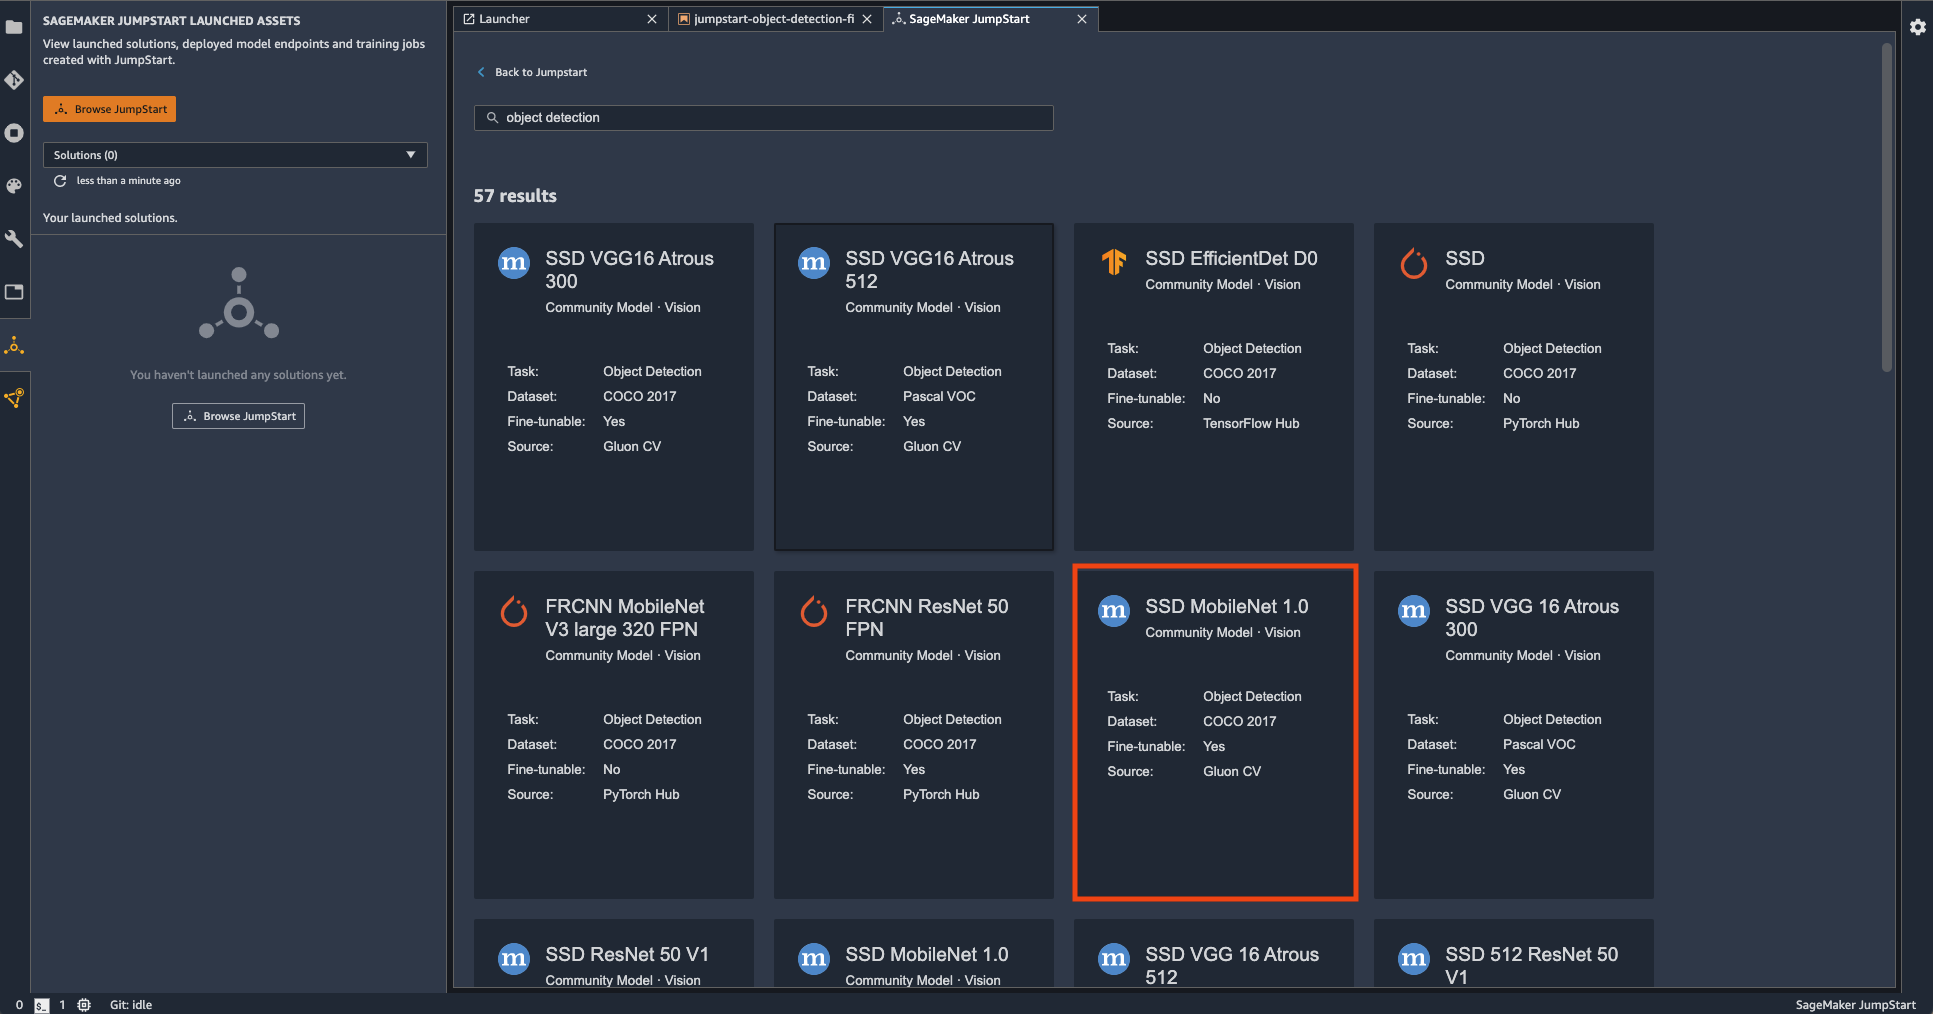Open the SSD 512 ResNet 50 V1 card

click(x=1514, y=953)
